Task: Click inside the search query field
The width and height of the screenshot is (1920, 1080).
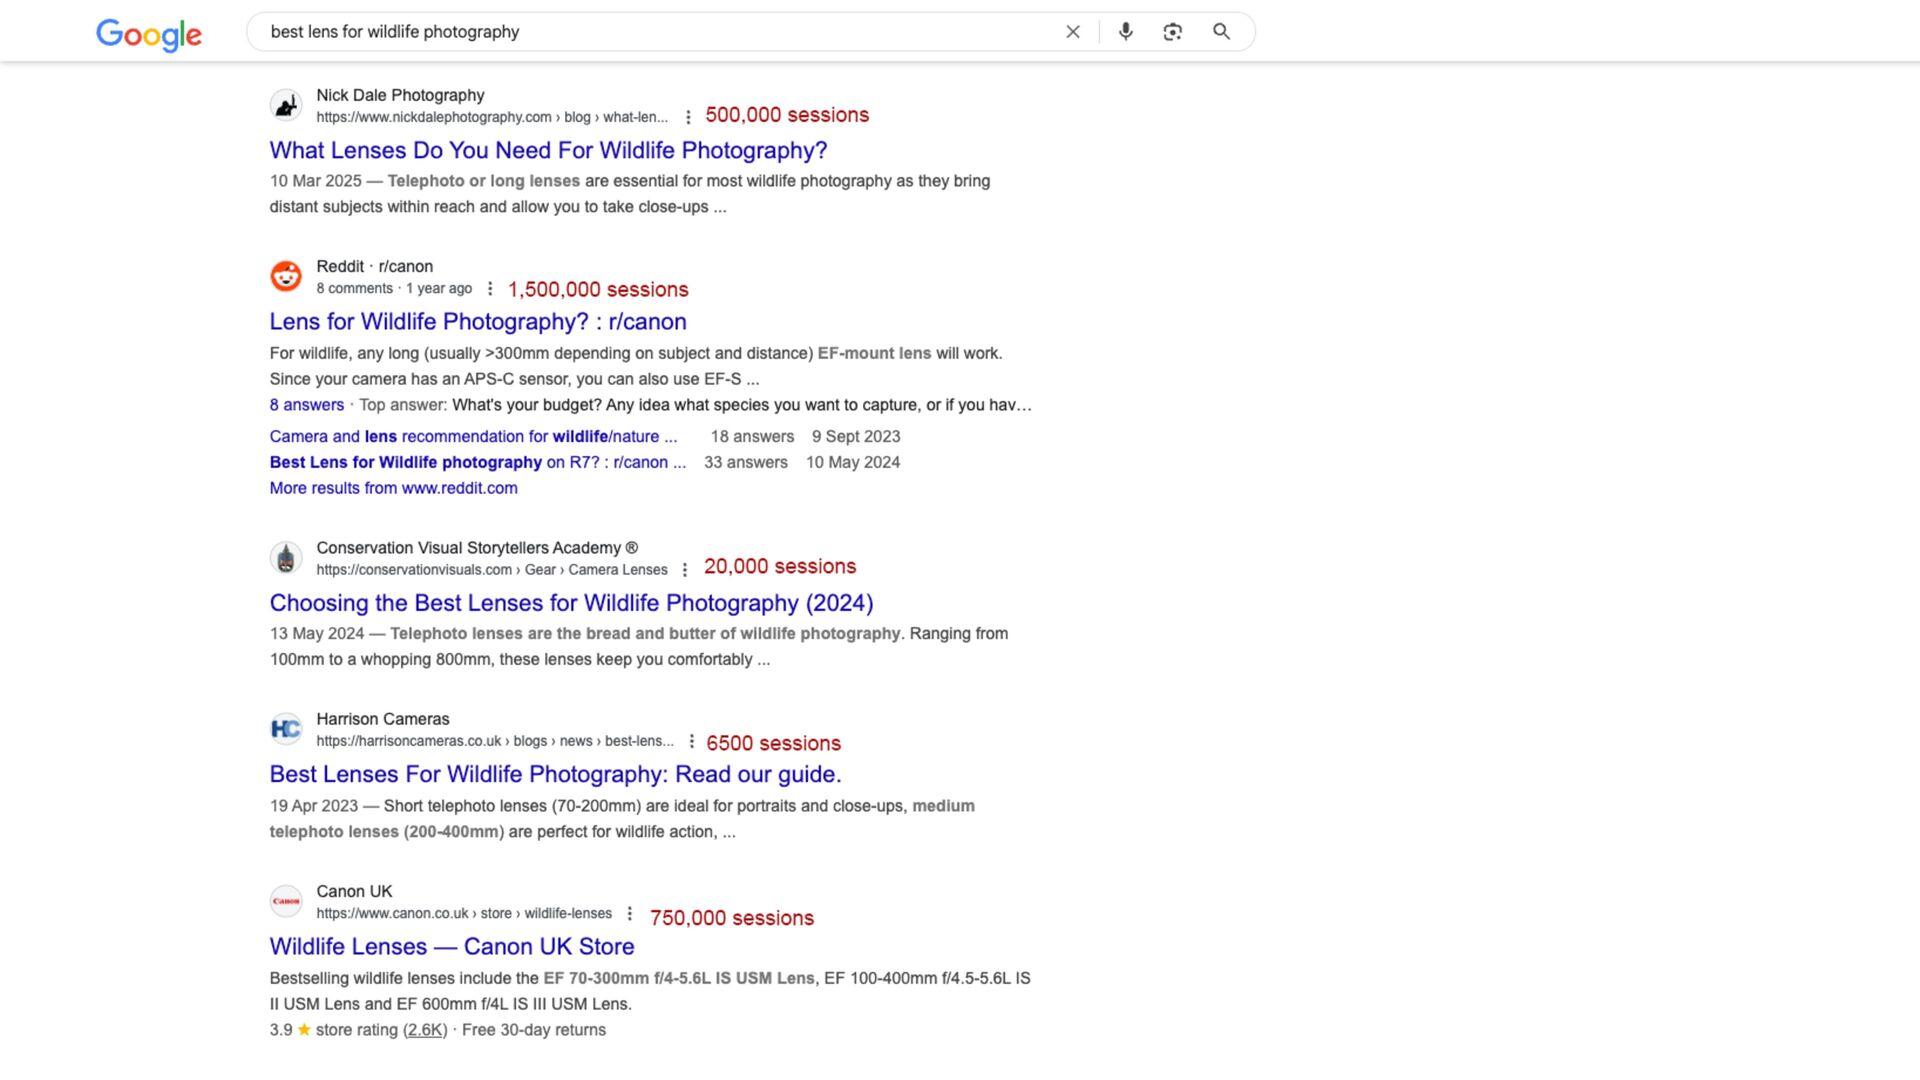Action: click(650, 32)
